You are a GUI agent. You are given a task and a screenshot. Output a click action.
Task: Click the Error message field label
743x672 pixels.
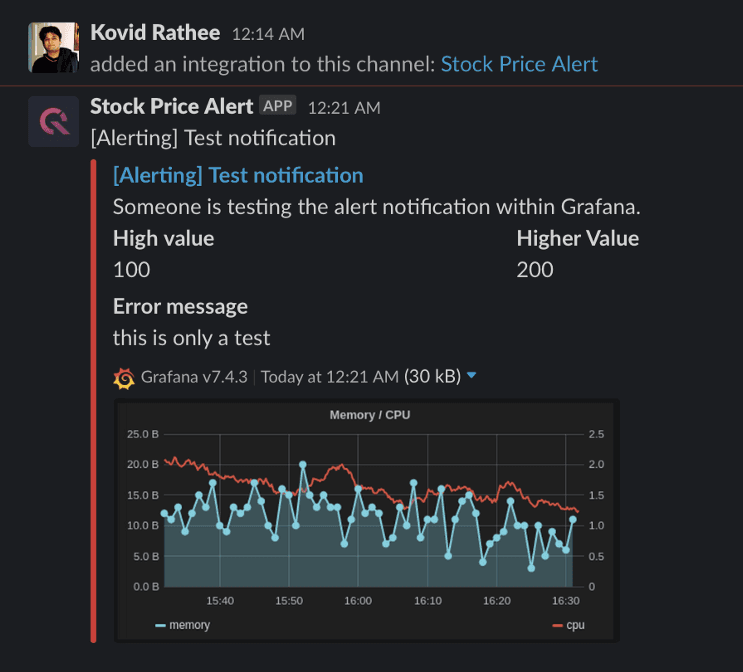(x=180, y=306)
